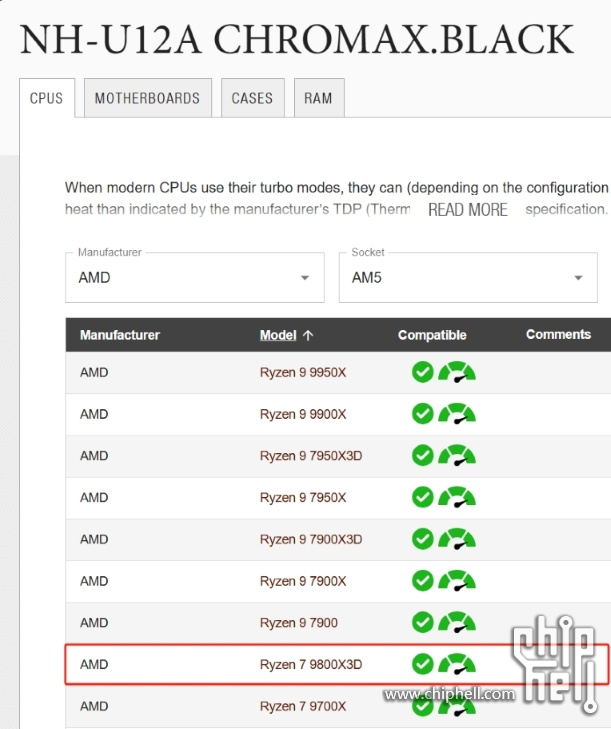This screenshot has width=611, height=729.
Task: Click the performance gauge for Ryzen 9 7900
Action: [457, 622]
